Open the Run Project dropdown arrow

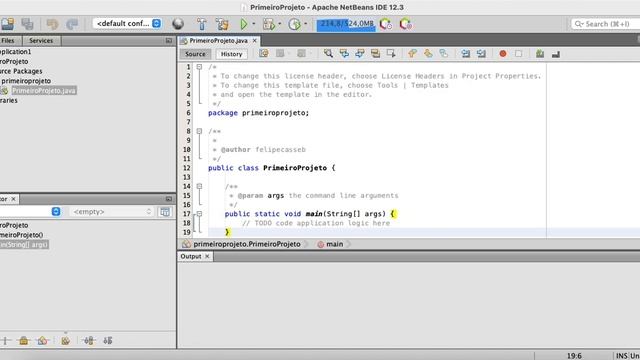pos(253,24)
